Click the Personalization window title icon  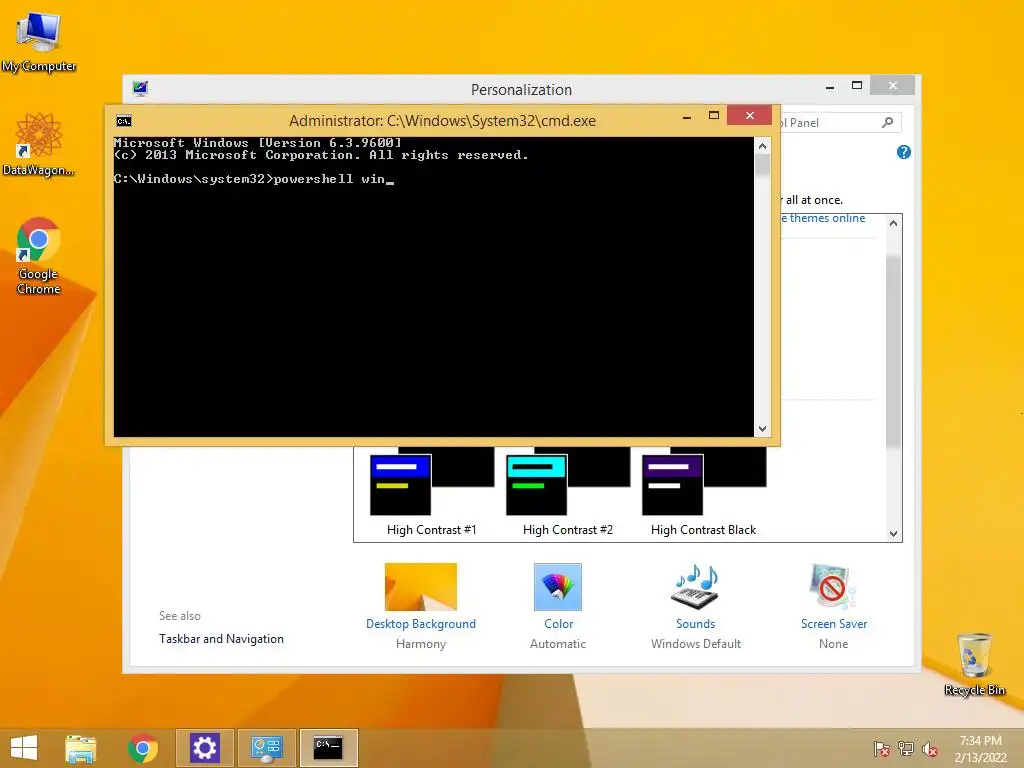(x=140, y=88)
